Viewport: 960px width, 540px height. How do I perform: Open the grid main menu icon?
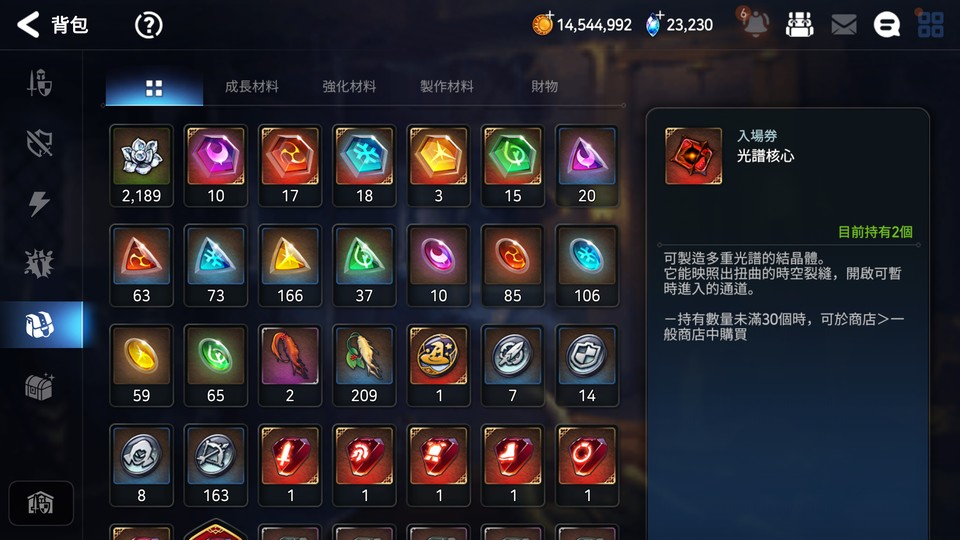click(930, 25)
